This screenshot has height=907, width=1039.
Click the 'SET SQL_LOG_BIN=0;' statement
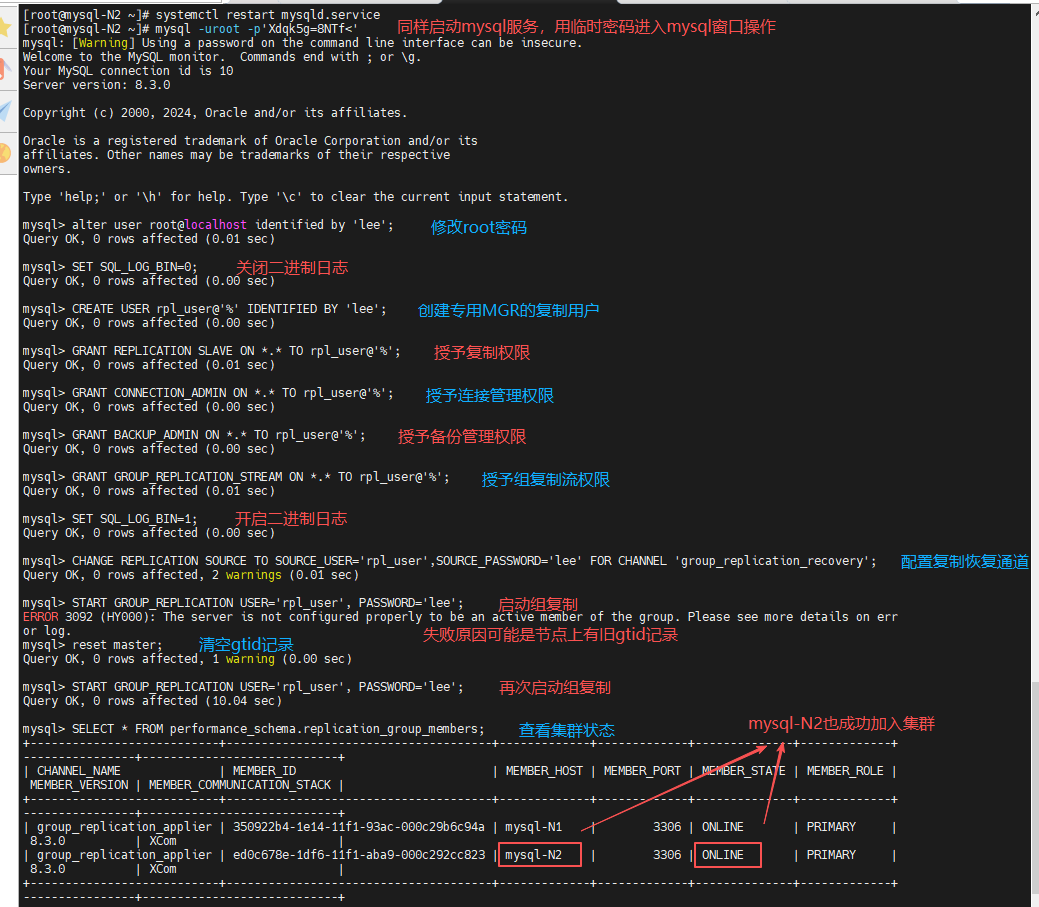tap(135, 267)
